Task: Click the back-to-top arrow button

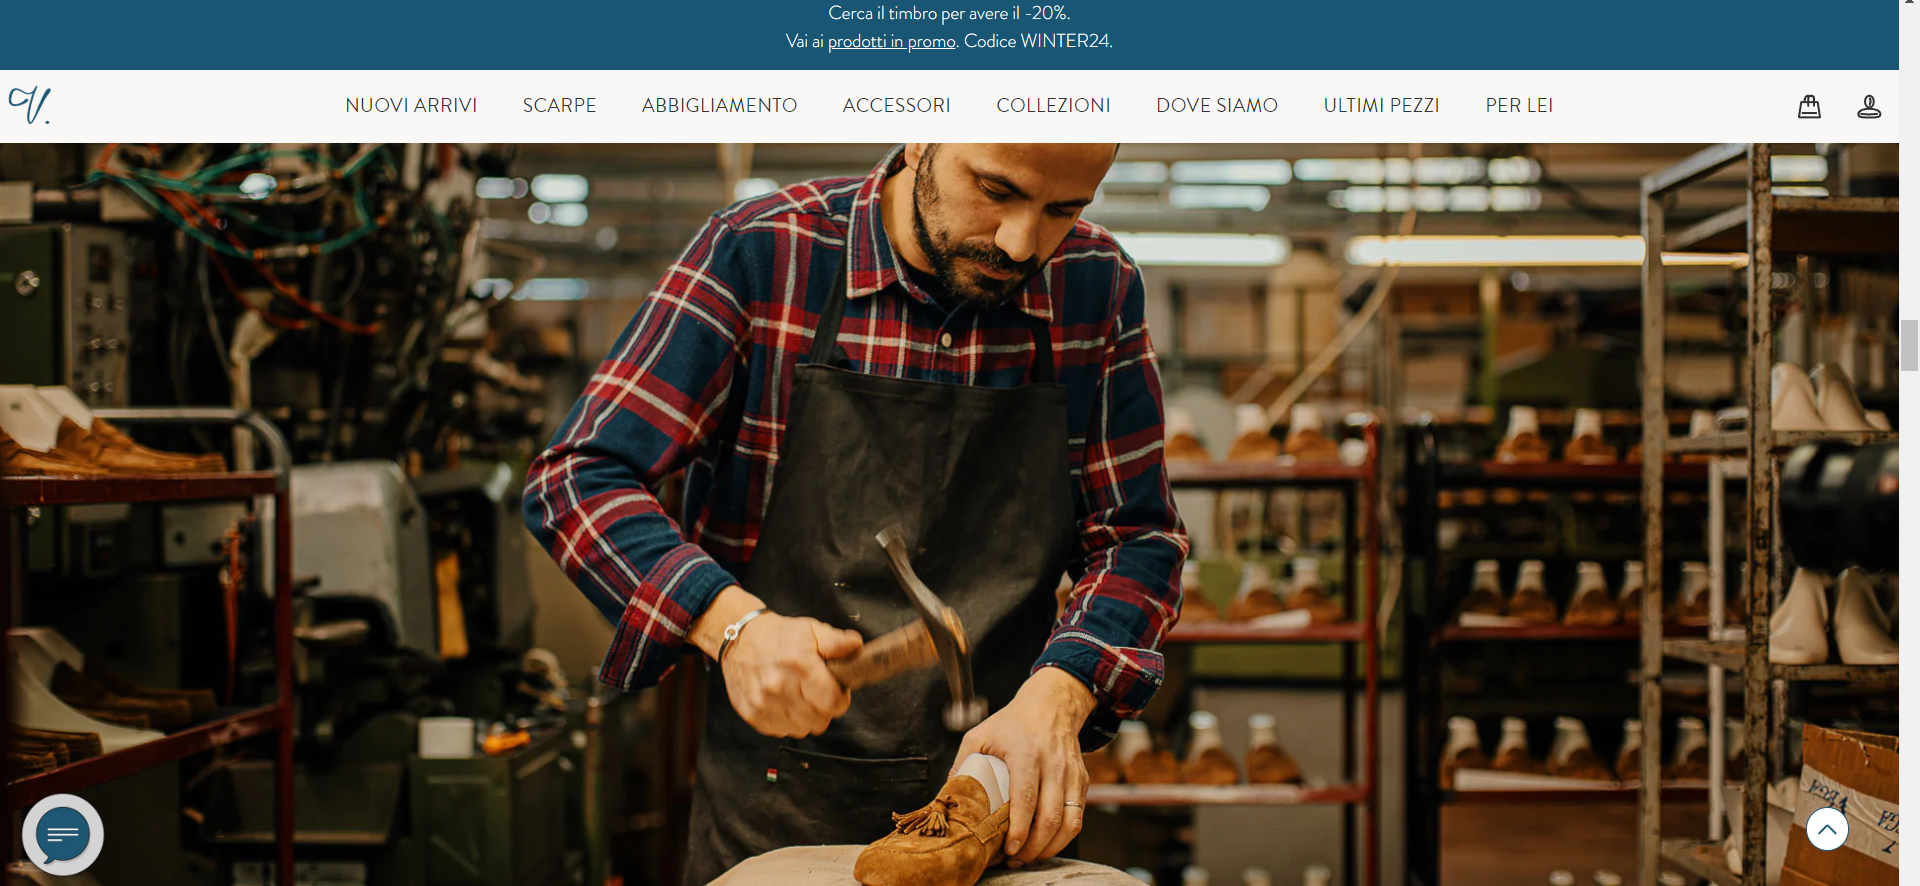Action: 1827,829
